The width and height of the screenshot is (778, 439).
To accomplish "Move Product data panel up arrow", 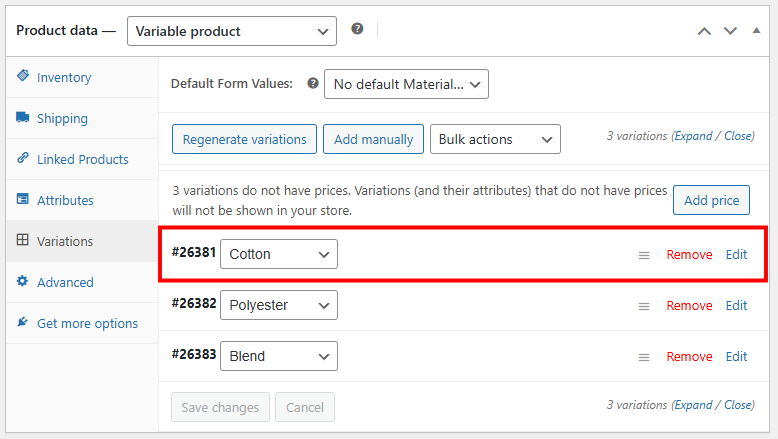I will click(x=704, y=31).
